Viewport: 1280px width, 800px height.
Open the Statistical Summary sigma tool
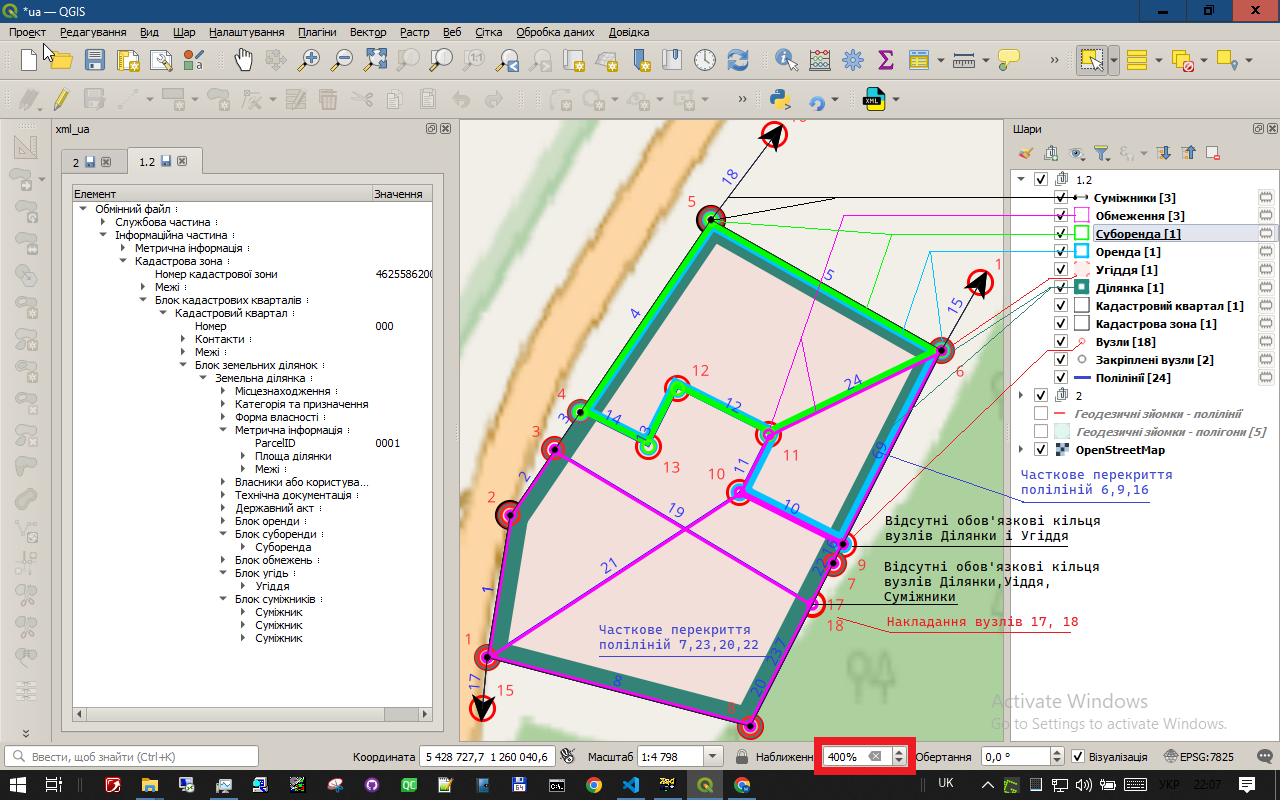point(885,59)
